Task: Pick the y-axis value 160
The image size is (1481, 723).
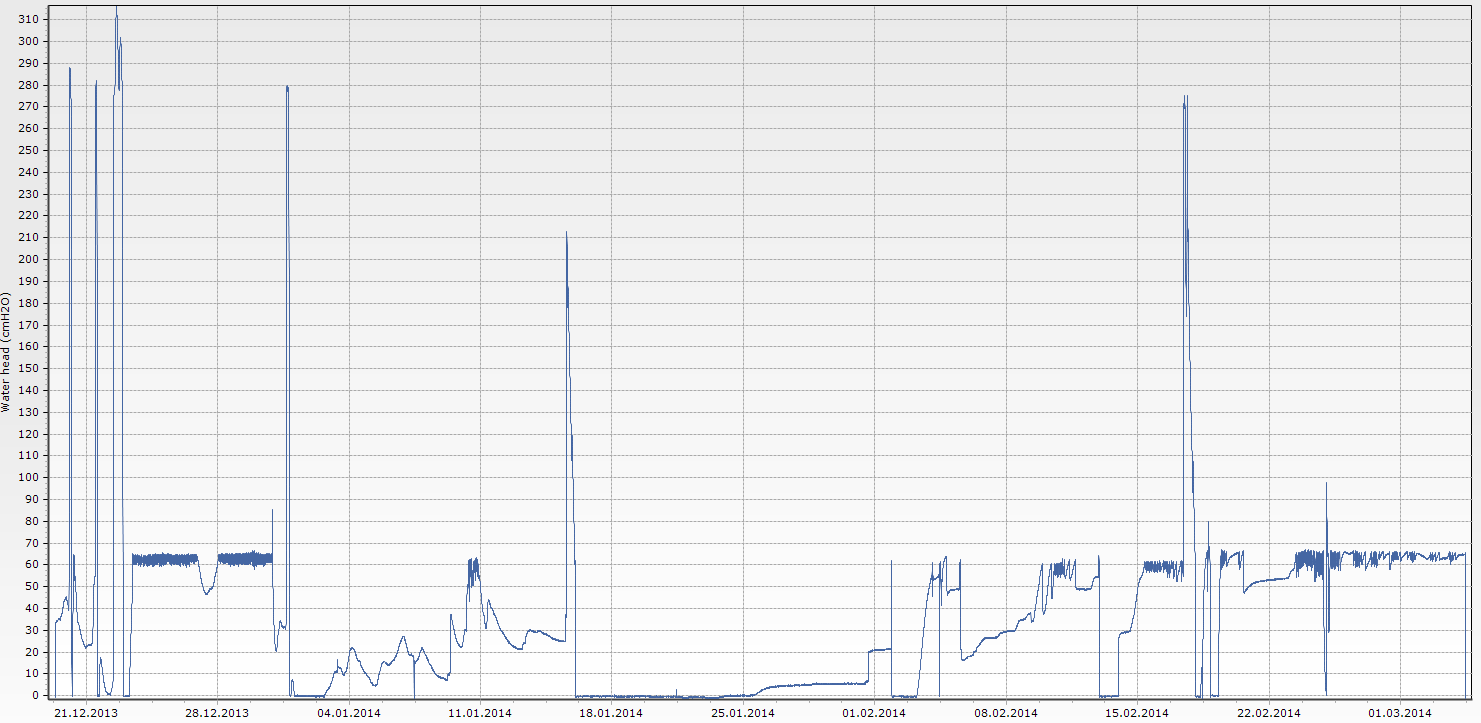Action: pos(29,347)
